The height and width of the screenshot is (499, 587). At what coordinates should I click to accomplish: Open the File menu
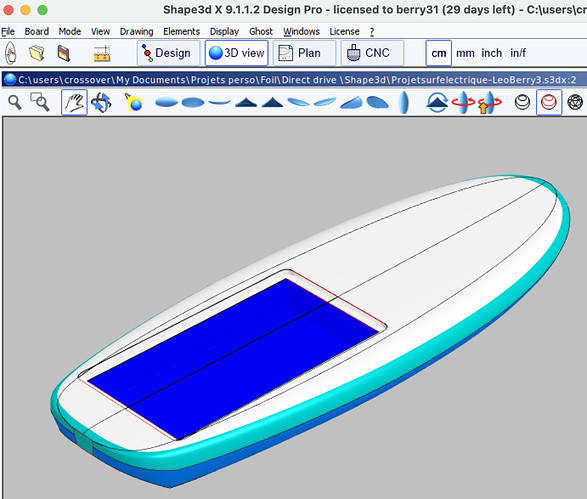(8, 32)
